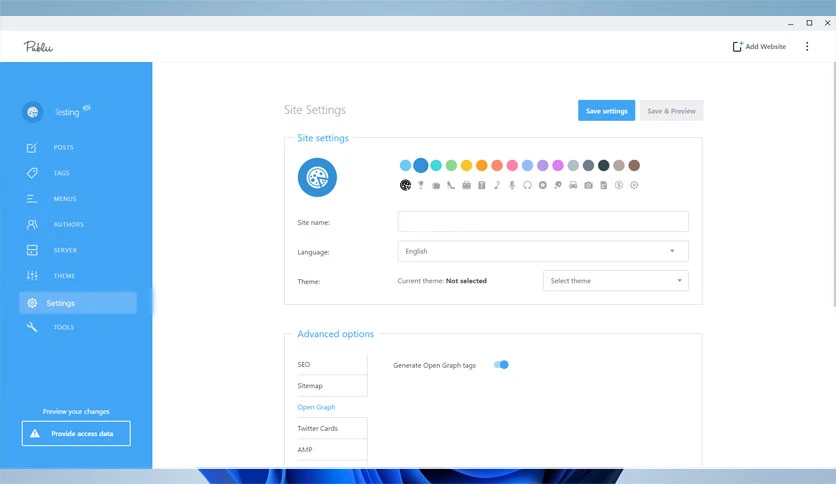Pick the yellow color swatch

(x=467, y=165)
